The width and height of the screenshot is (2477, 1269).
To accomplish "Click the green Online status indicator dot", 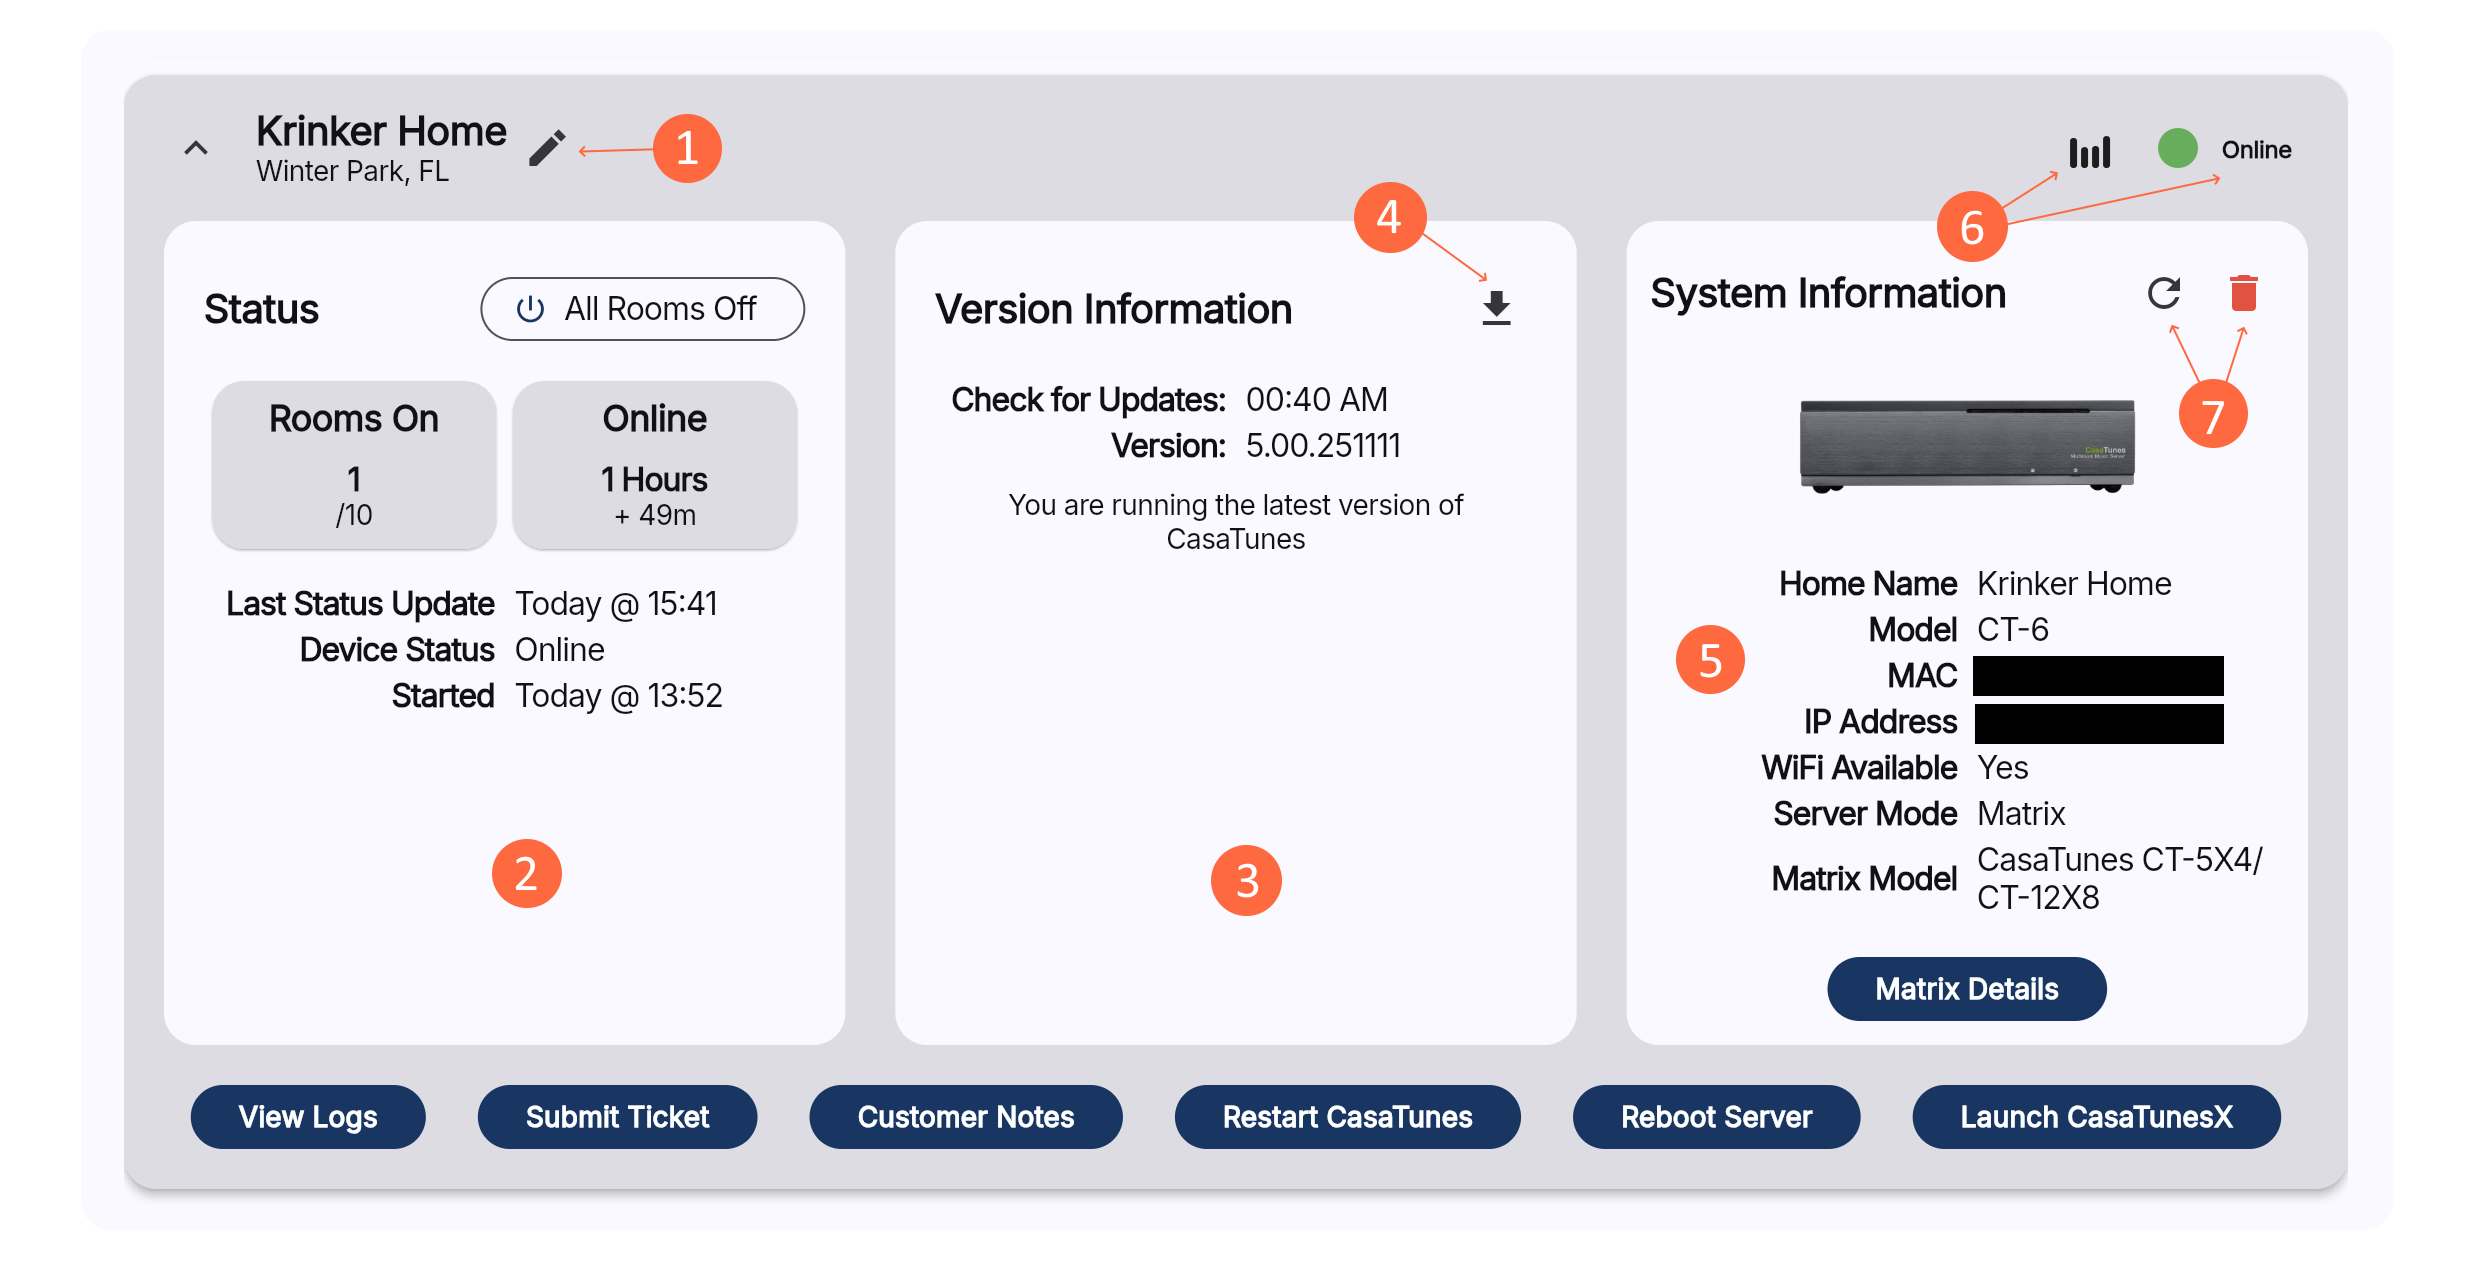I will point(2177,149).
